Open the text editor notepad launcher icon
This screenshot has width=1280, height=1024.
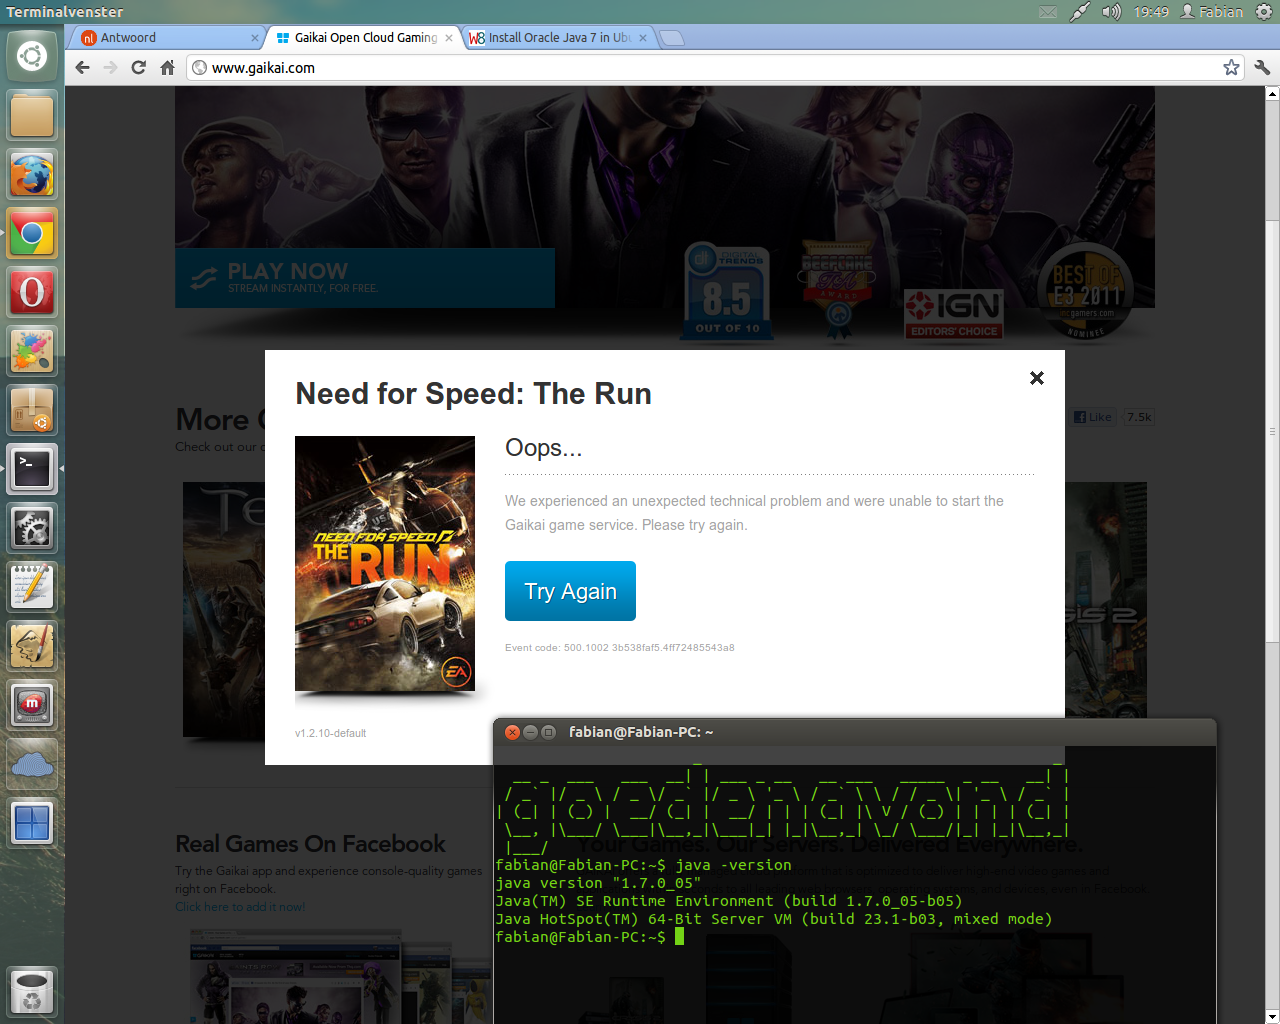[32, 587]
